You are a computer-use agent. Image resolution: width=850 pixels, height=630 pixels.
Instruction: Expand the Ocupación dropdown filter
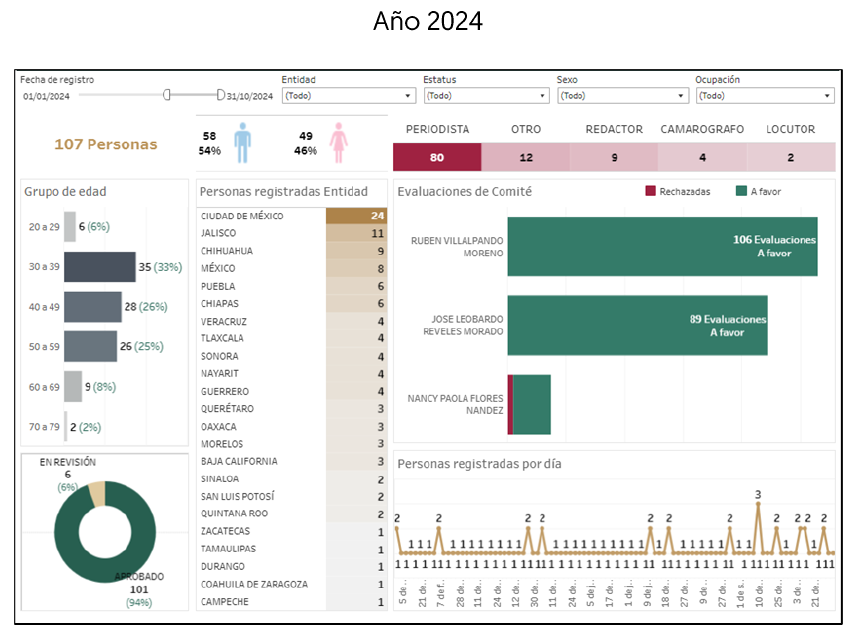[x=764, y=96]
